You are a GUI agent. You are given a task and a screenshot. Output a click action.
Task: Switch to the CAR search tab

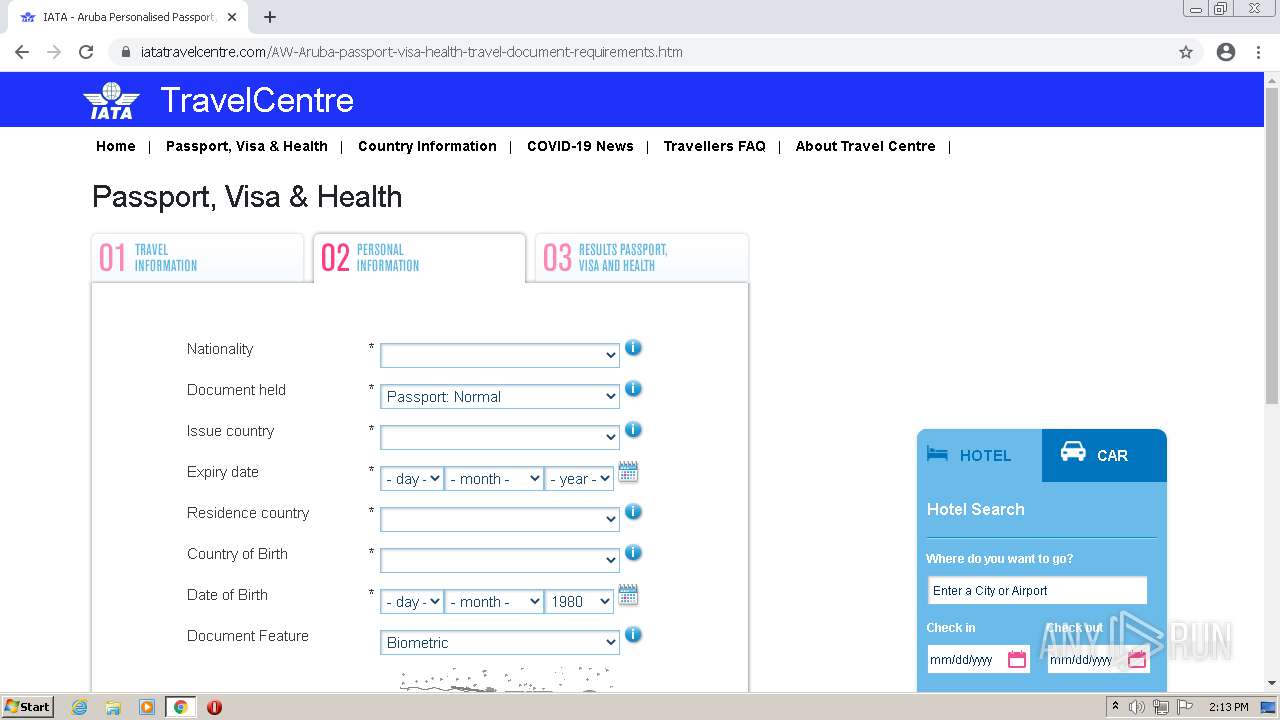tap(1104, 455)
